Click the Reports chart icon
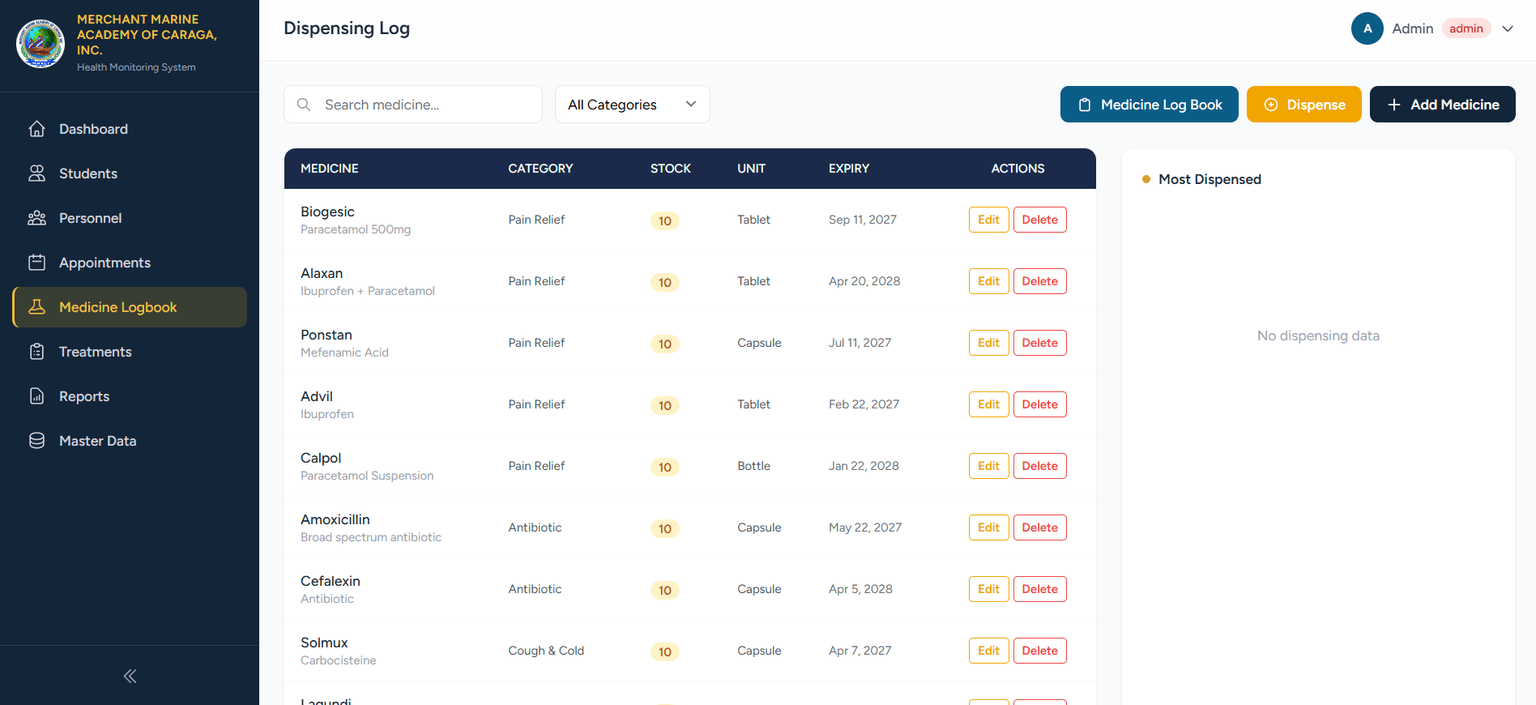1536x705 pixels. click(x=37, y=396)
